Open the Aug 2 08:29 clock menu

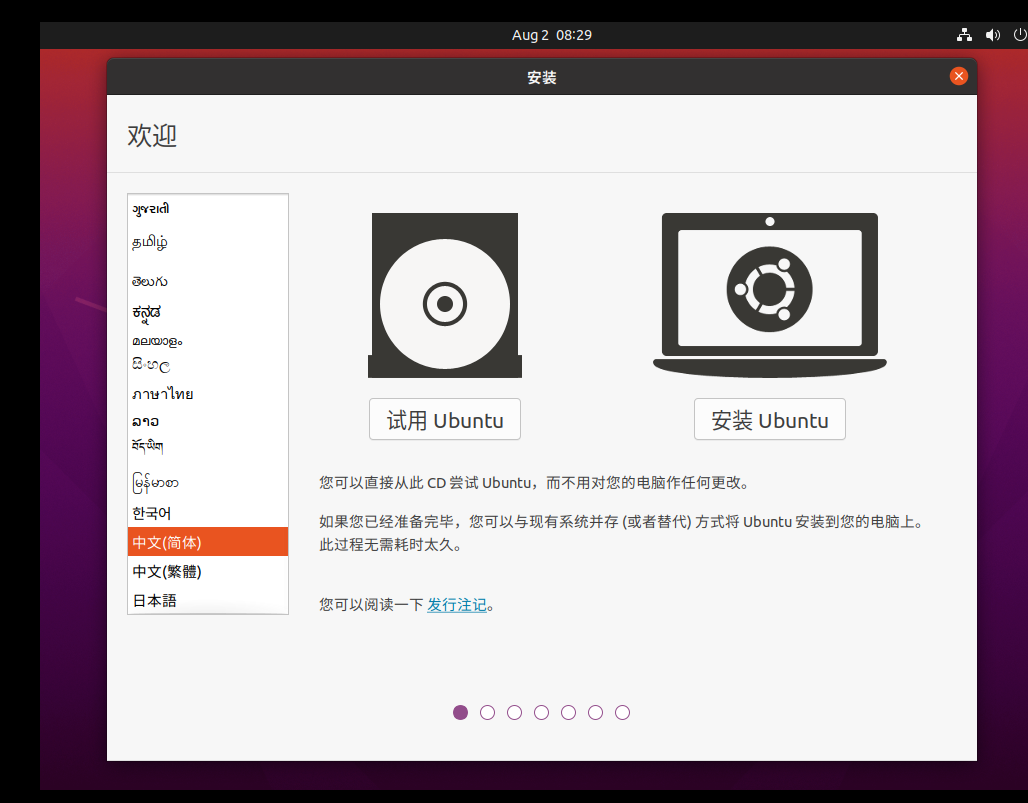(551, 35)
